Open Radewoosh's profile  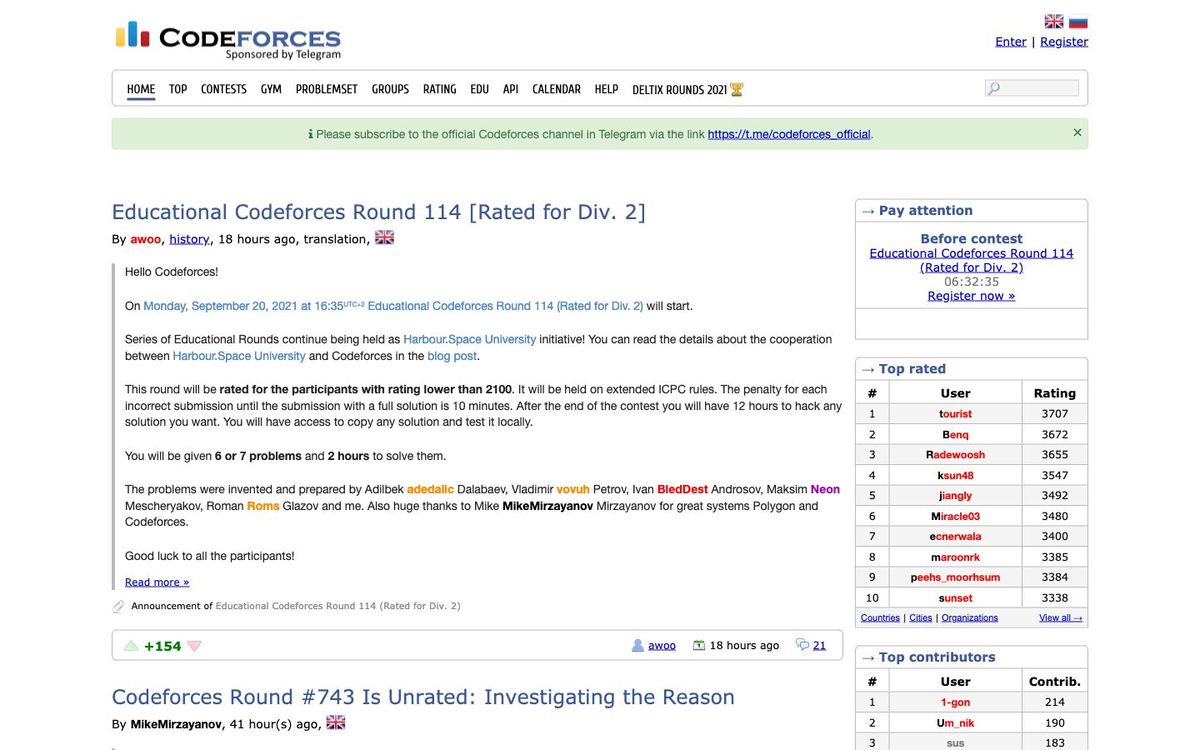955,455
